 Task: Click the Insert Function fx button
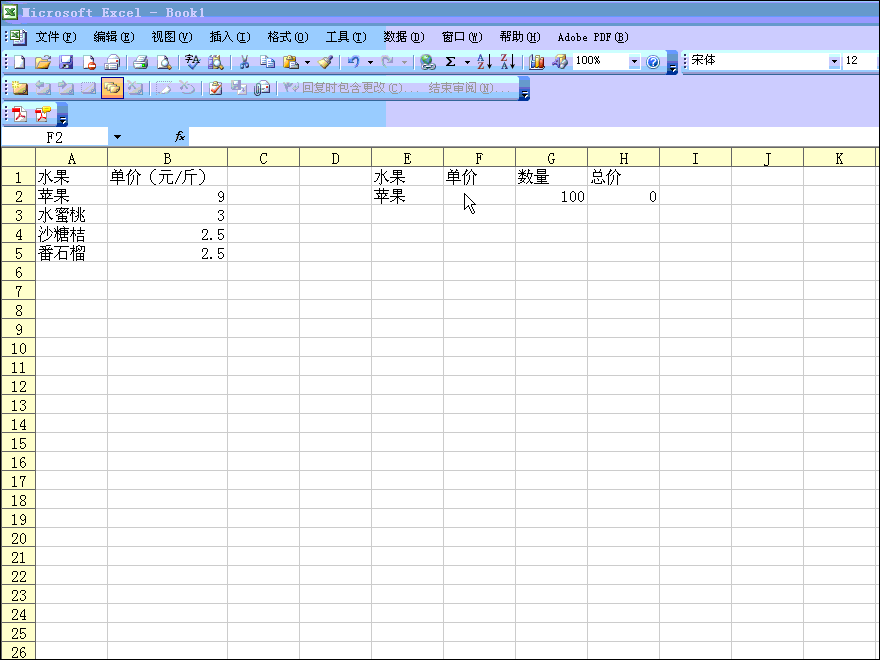pos(180,136)
